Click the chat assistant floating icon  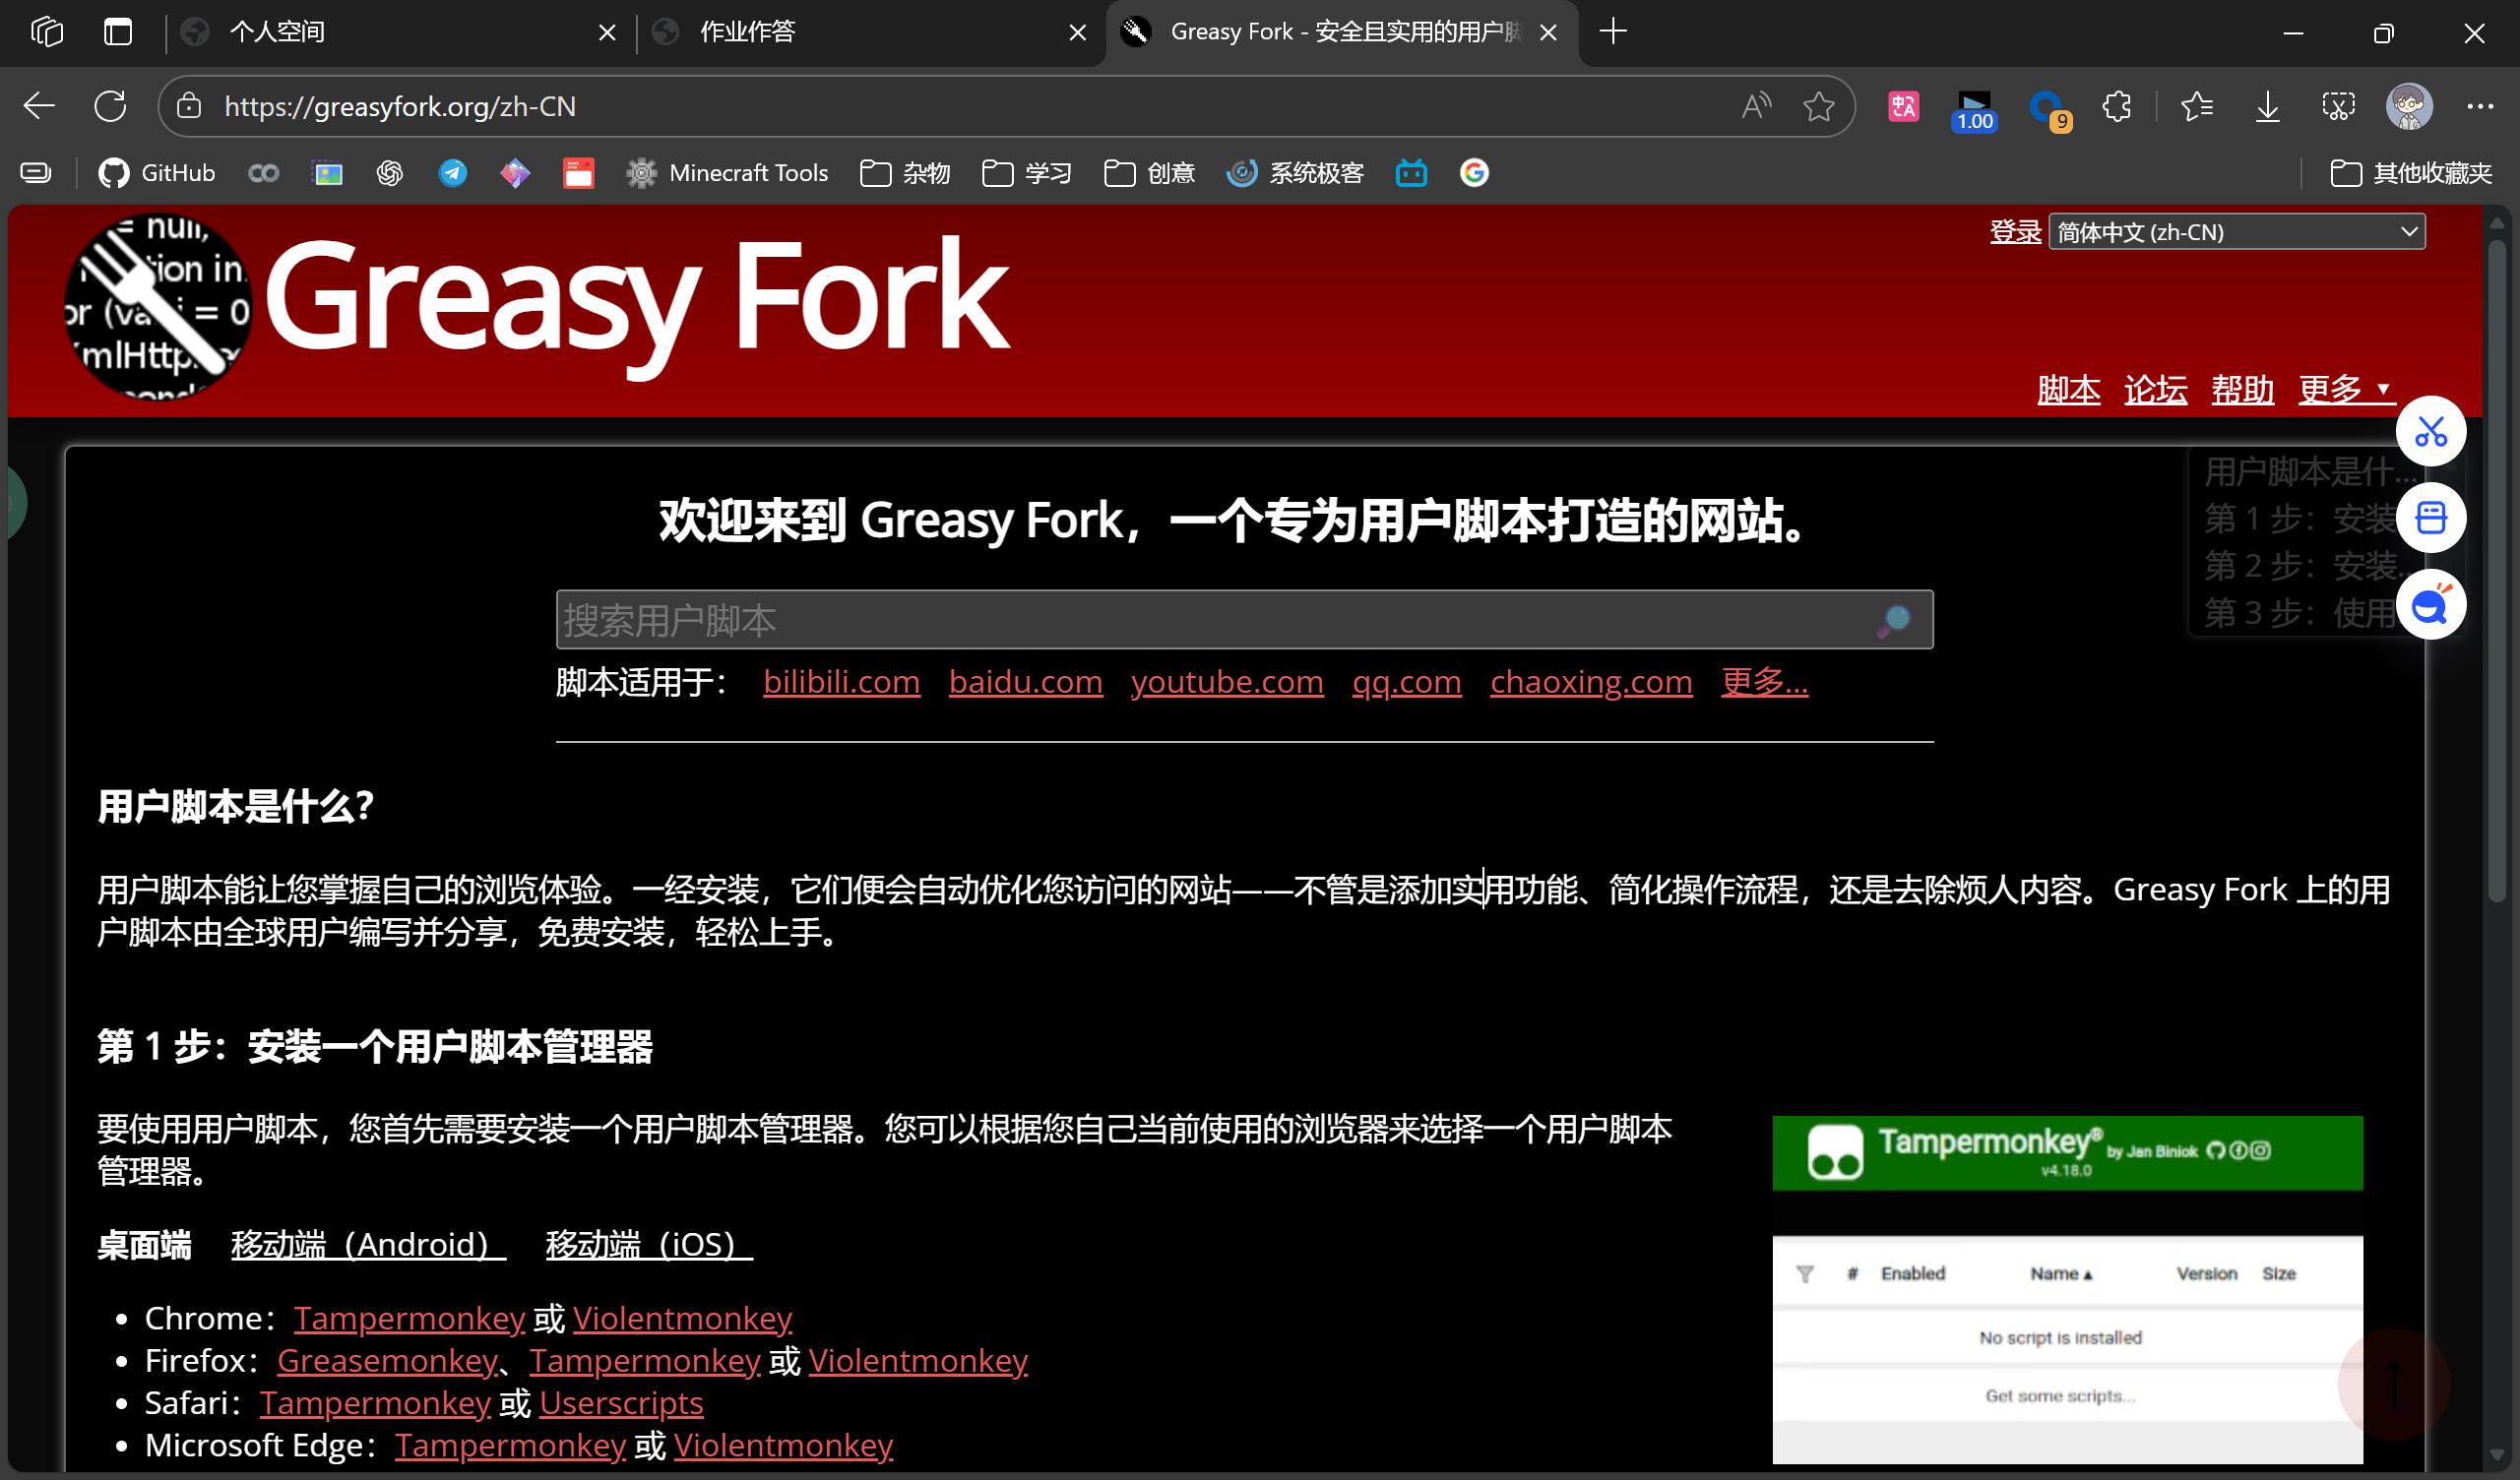point(2430,606)
